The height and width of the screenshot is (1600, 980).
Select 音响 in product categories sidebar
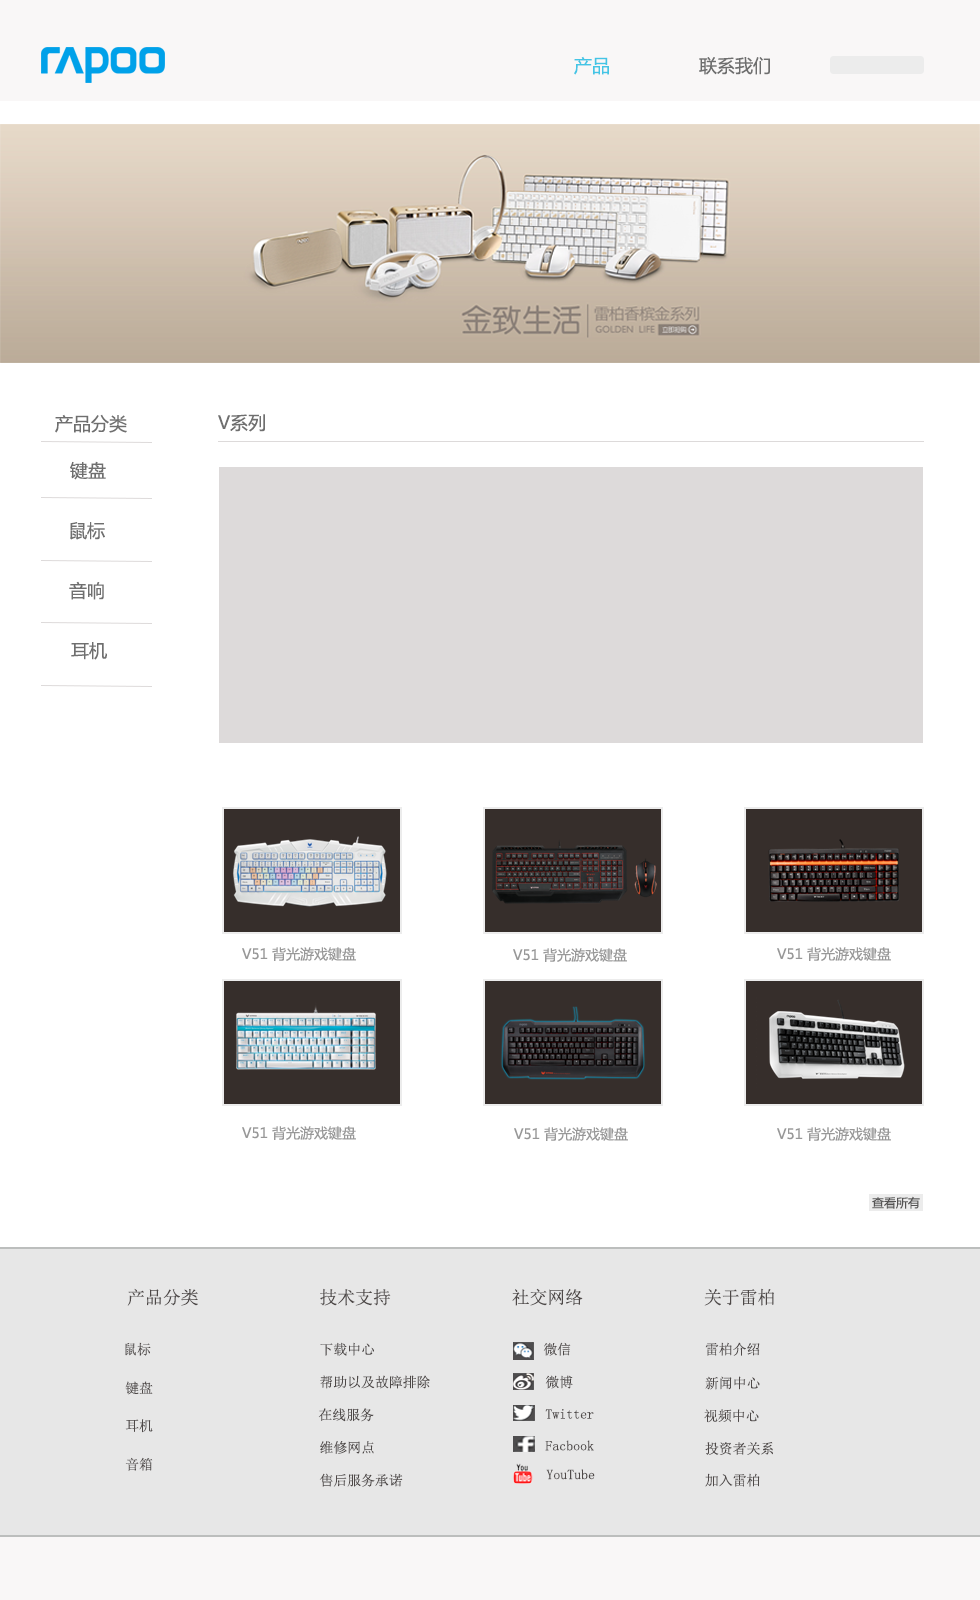pos(88,591)
